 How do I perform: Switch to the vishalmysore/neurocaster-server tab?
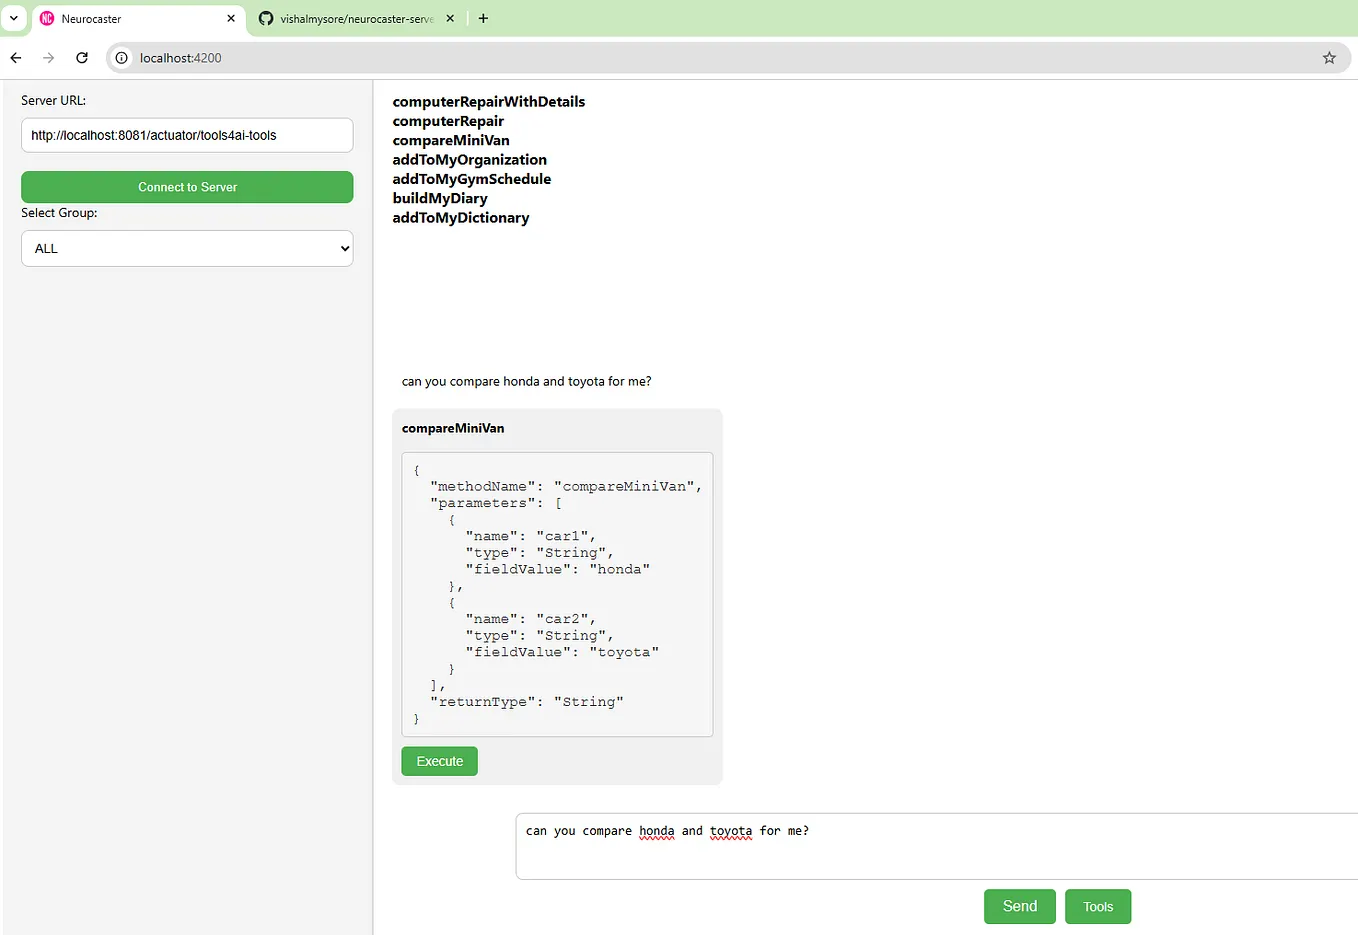pos(350,18)
